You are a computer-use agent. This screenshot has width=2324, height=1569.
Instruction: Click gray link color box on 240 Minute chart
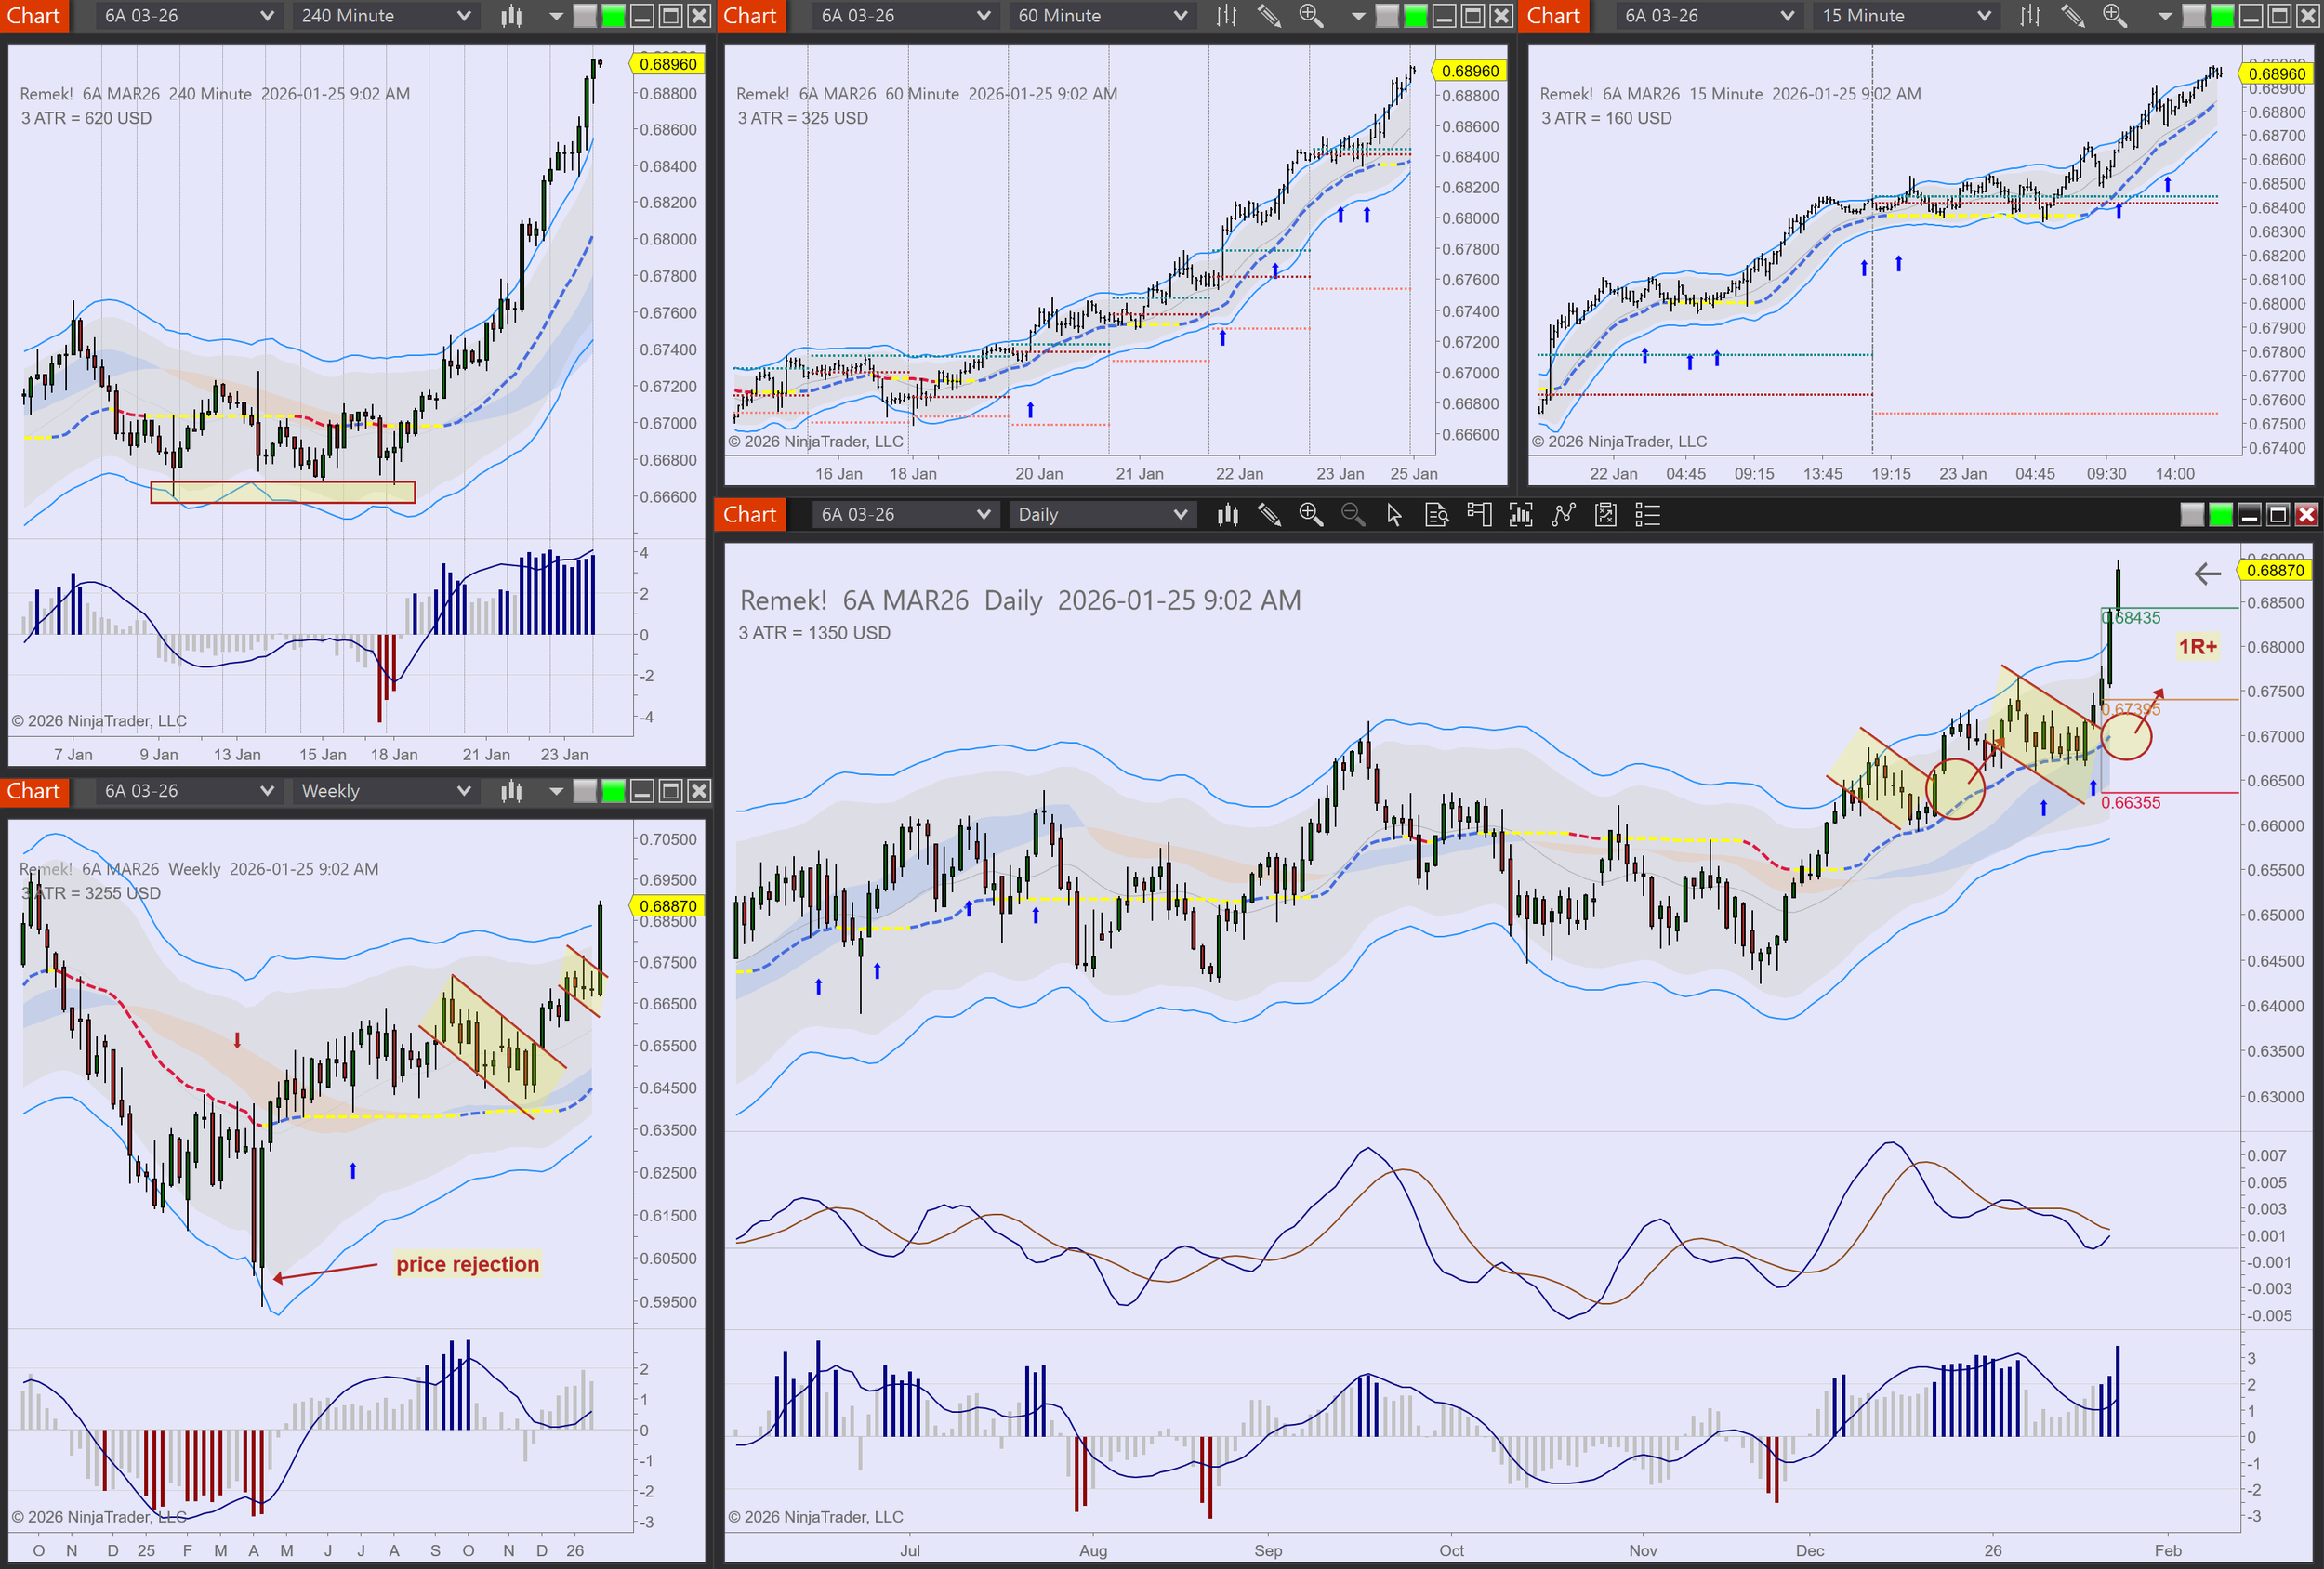click(x=585, y=16)
